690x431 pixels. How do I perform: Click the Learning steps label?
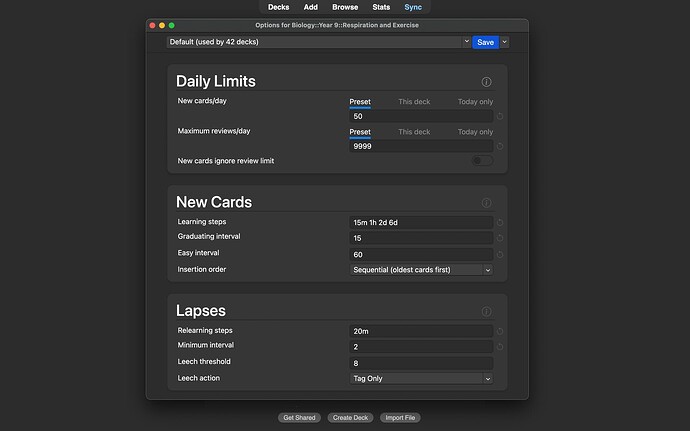(x=202, y=222)
